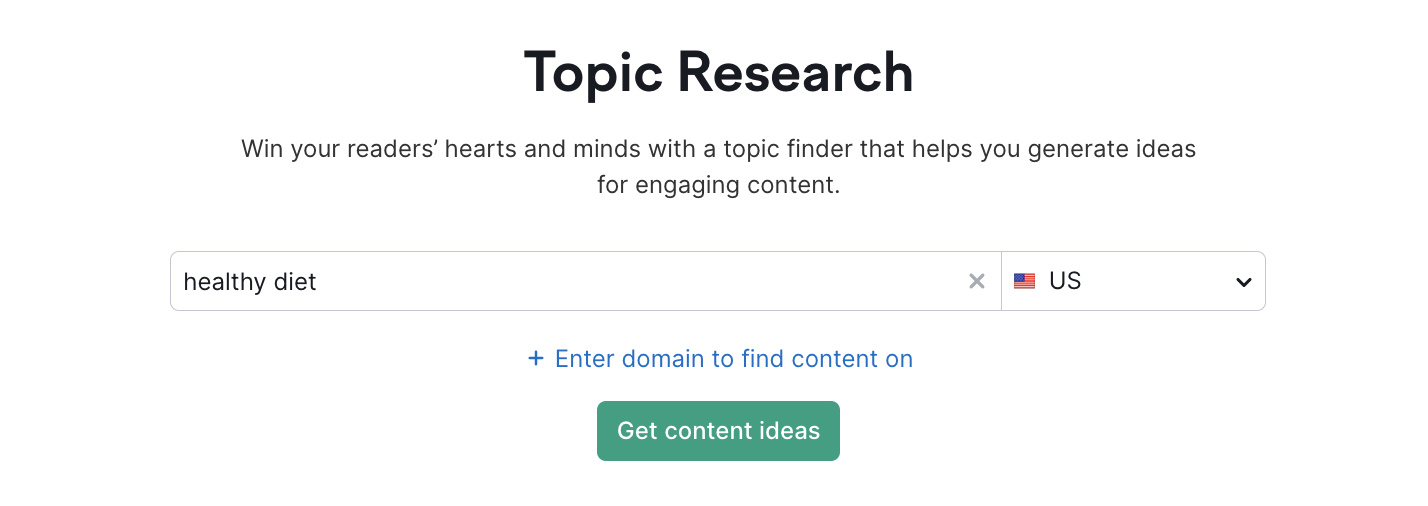Click the healthy diet text in field

point(250,282)
